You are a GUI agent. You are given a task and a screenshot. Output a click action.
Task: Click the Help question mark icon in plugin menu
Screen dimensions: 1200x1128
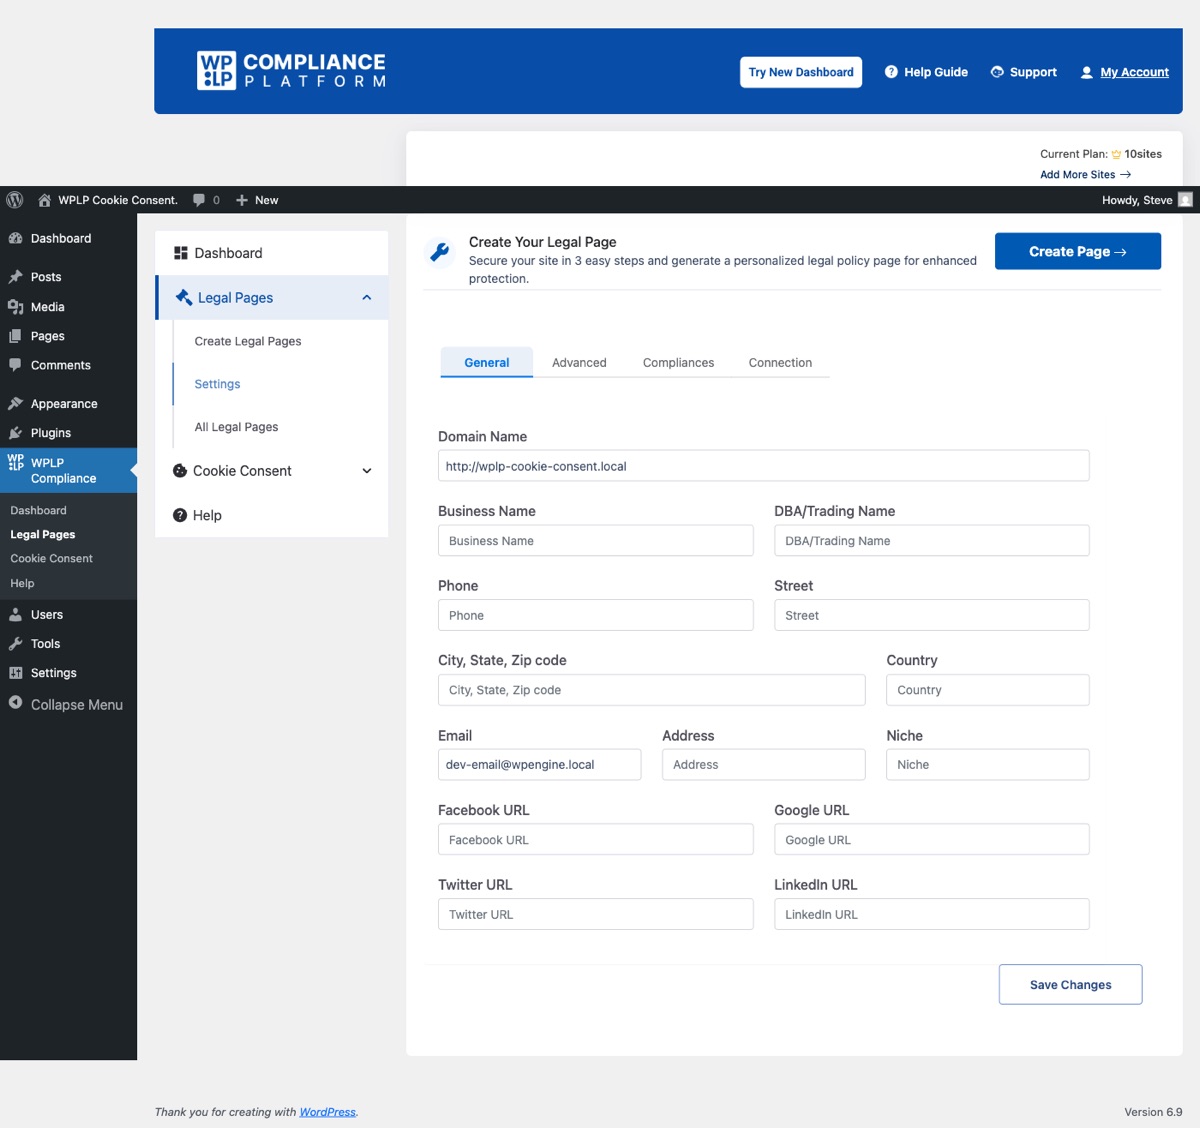pos(180,515)
